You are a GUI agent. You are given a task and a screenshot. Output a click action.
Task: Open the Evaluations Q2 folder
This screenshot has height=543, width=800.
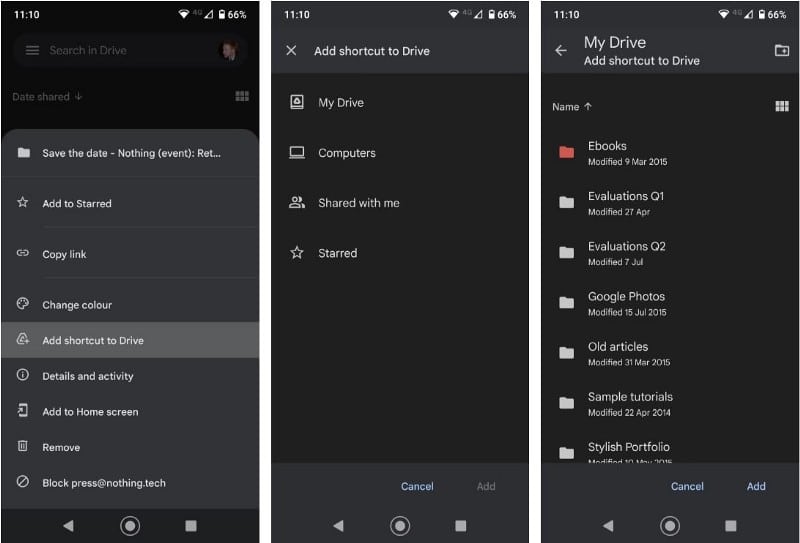[x=670, y=253]
